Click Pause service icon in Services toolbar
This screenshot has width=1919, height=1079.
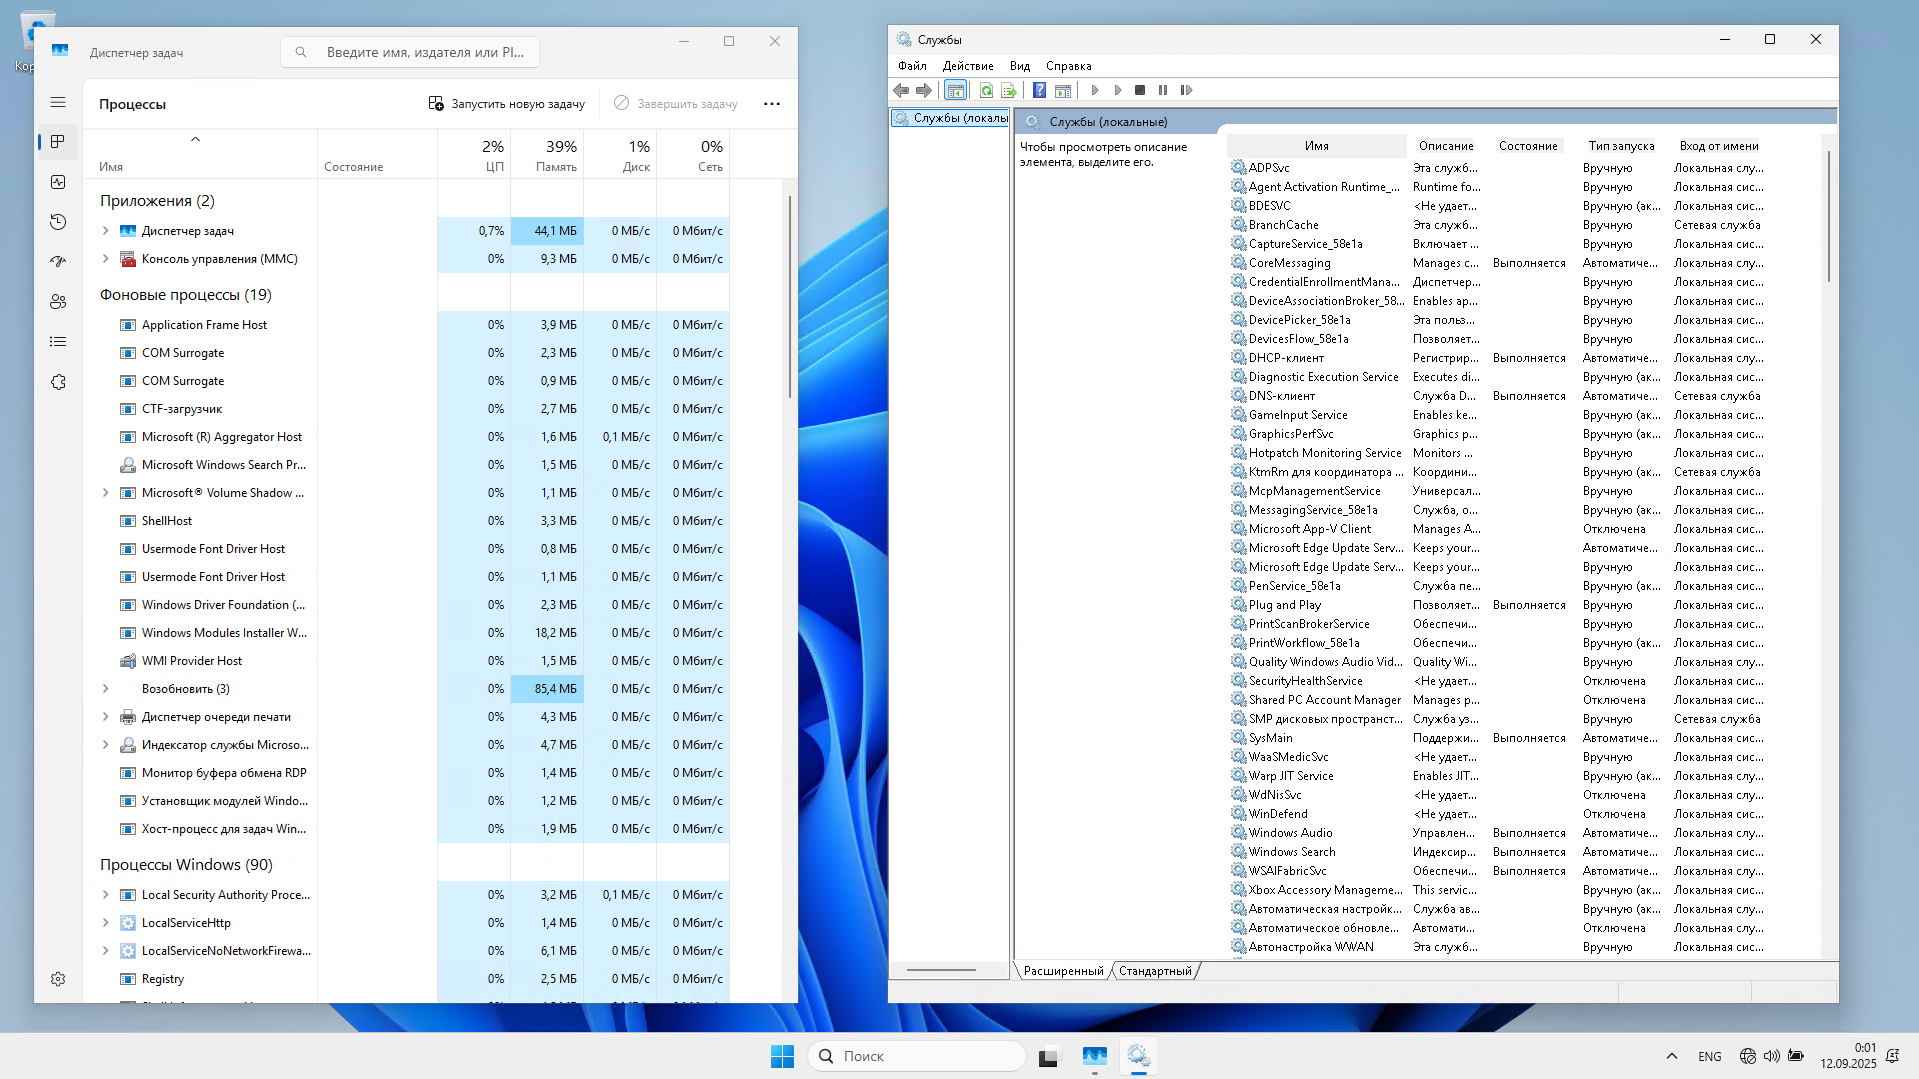(1163, 90)
